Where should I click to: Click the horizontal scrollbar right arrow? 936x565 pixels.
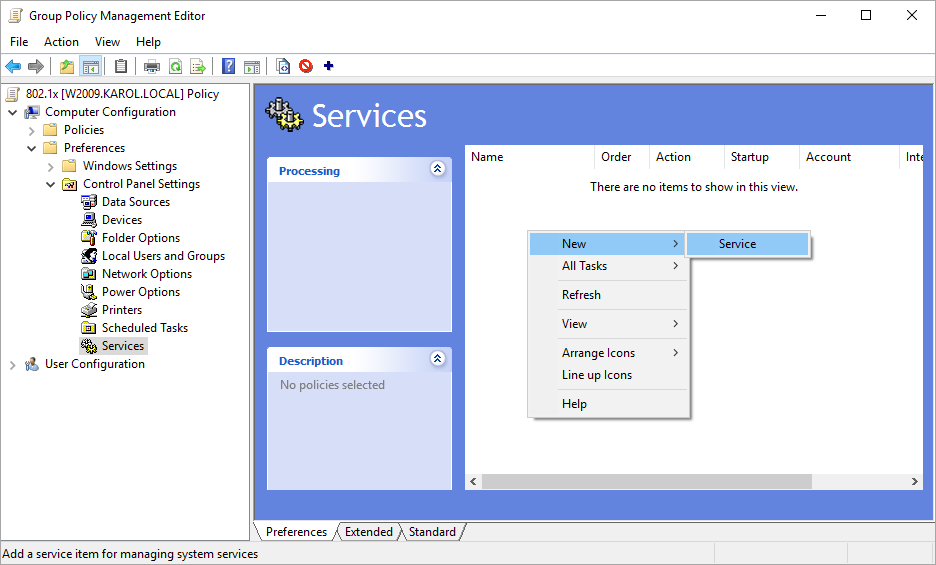tap(914, 482)
